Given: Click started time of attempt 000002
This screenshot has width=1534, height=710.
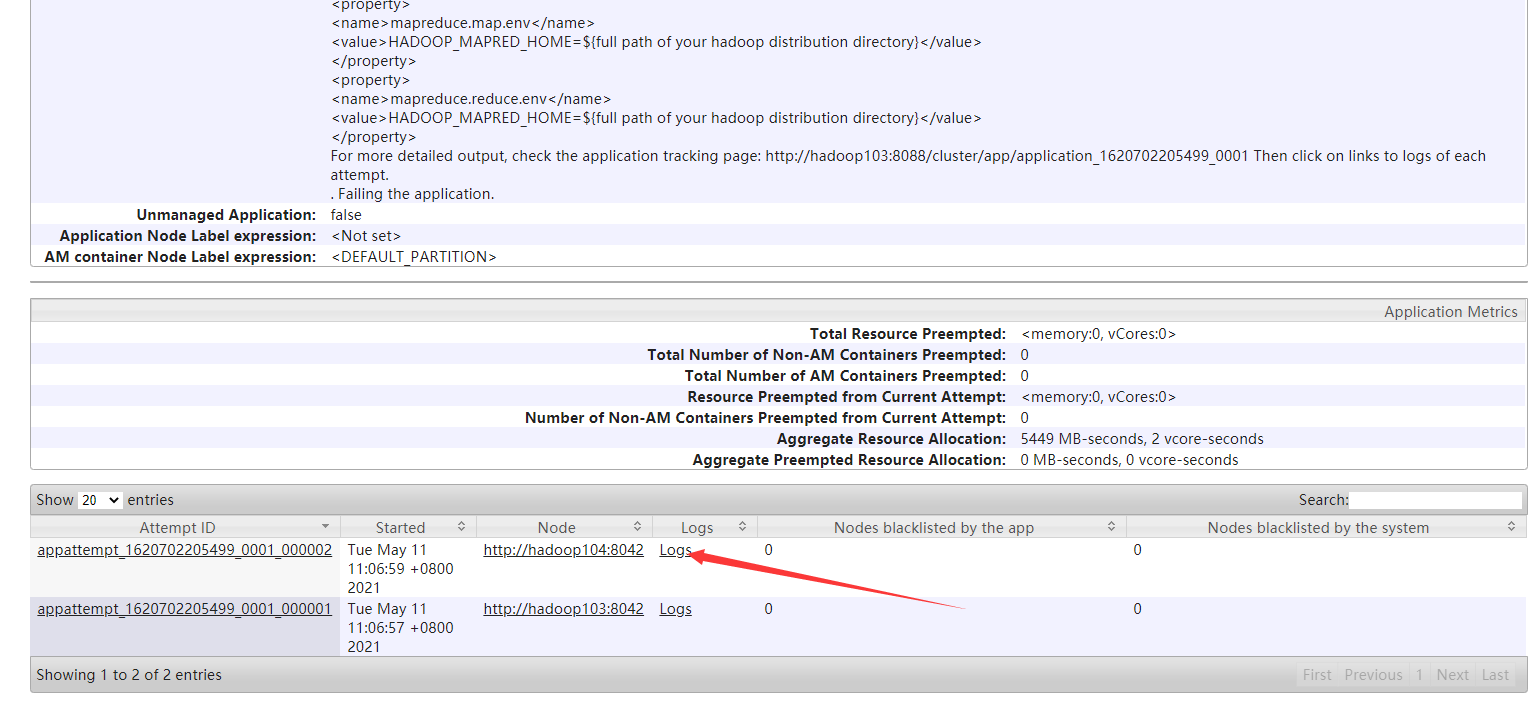Looking at the screenshot, I should click(401, 569).
